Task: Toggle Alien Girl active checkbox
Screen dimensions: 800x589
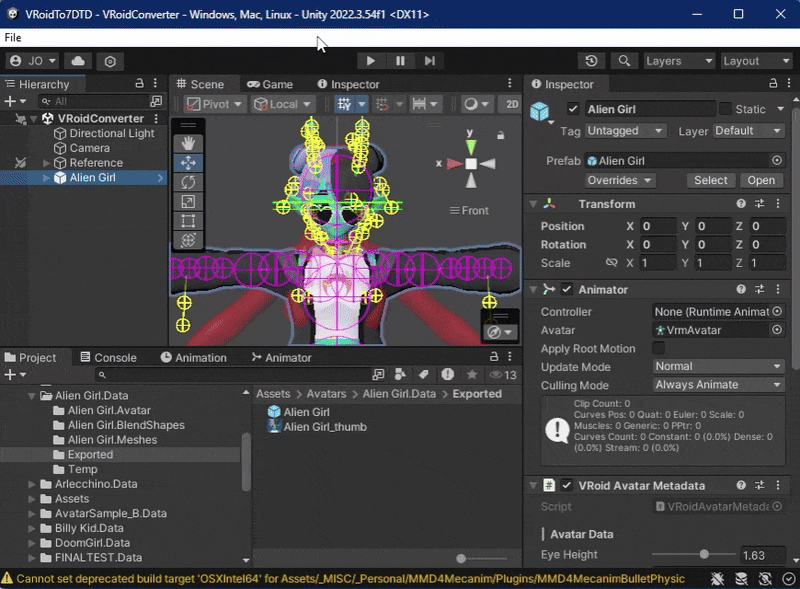Action: 572,109
